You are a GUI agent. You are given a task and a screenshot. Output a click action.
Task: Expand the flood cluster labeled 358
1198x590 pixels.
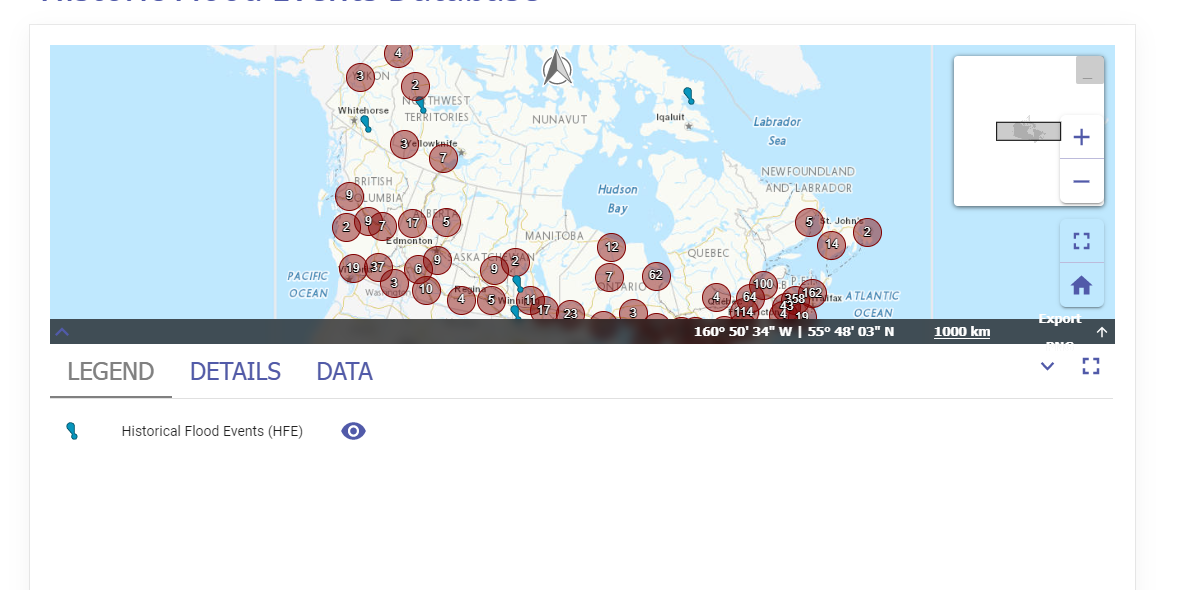coord(793,297)
